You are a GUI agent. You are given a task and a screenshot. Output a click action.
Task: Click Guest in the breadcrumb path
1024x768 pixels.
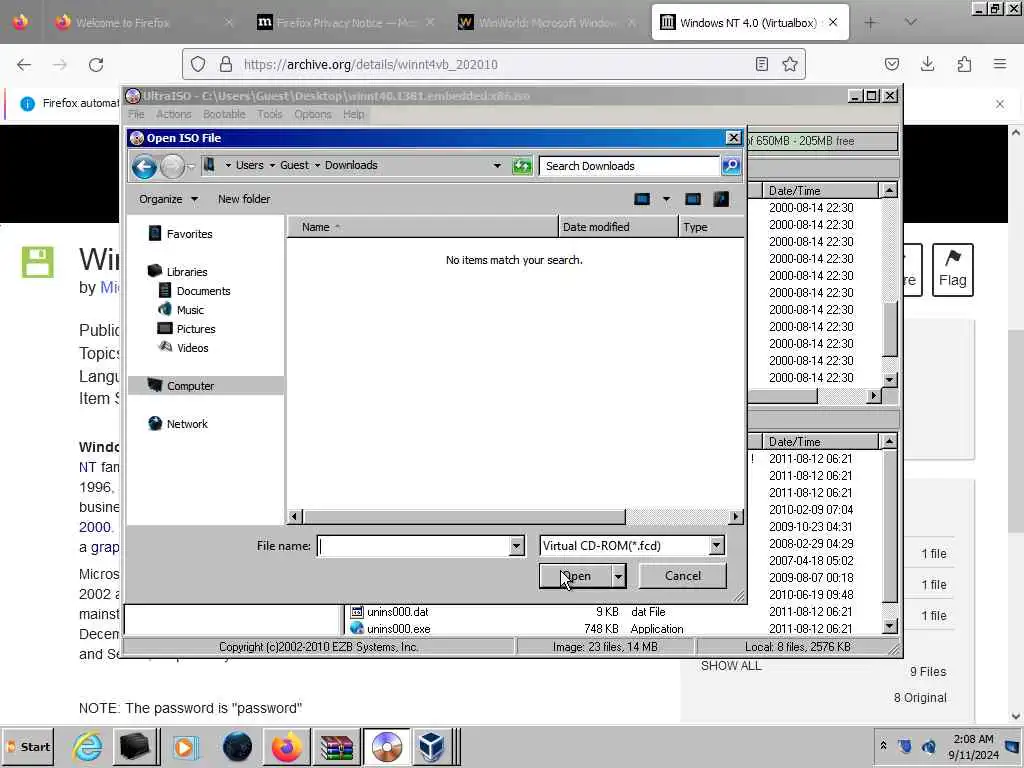[294, 165]
